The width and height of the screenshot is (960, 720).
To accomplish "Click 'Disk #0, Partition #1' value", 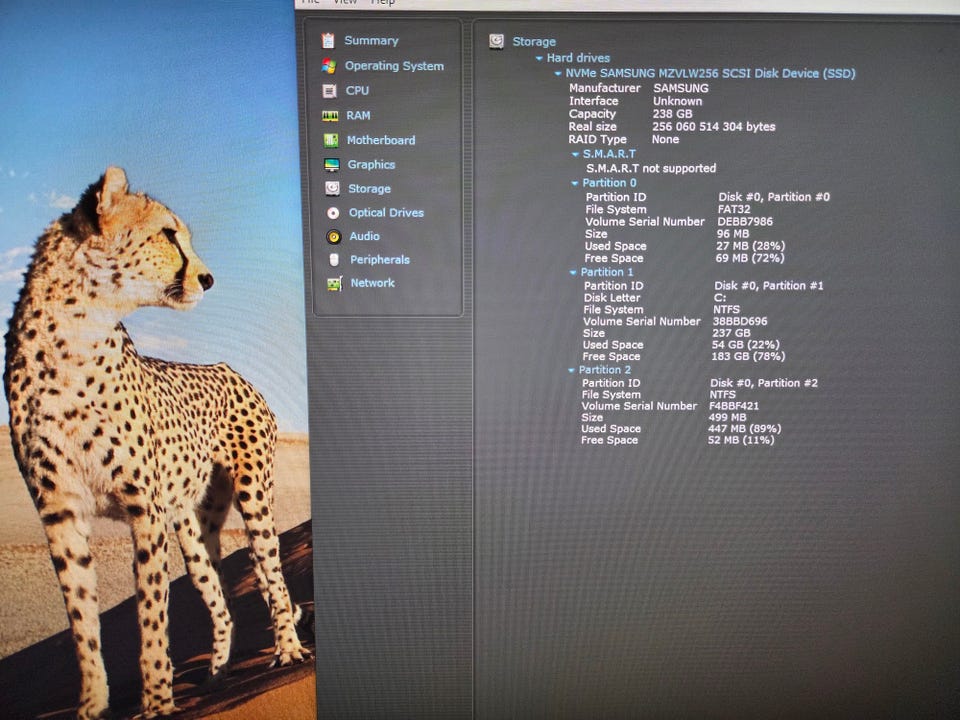I will (x=768, y=286).
